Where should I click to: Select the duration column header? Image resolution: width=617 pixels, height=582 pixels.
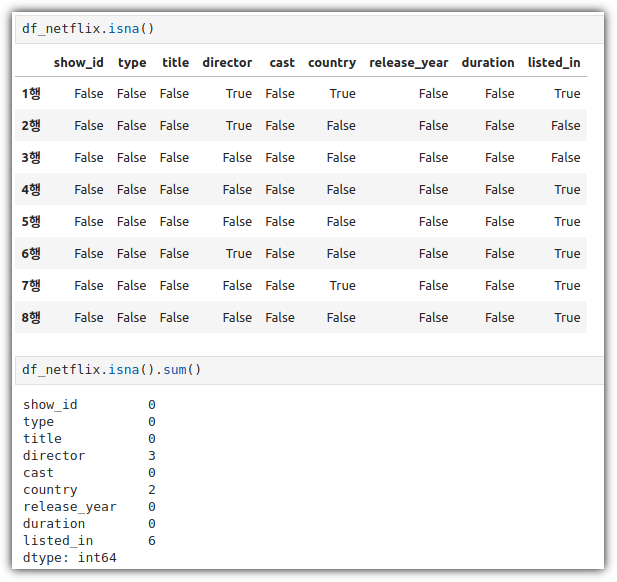pyautogui.click(x=488, y=63)
